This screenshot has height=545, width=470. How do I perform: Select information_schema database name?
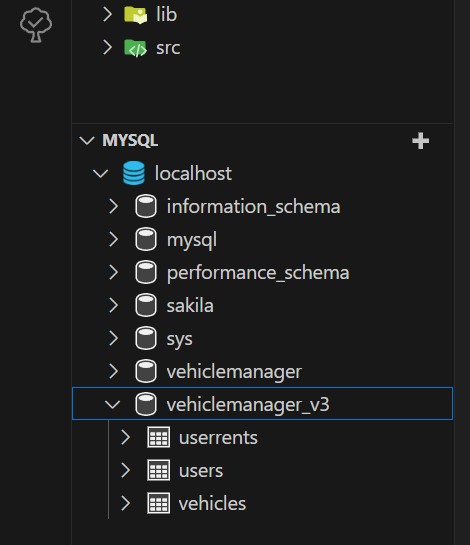[253, 207]
